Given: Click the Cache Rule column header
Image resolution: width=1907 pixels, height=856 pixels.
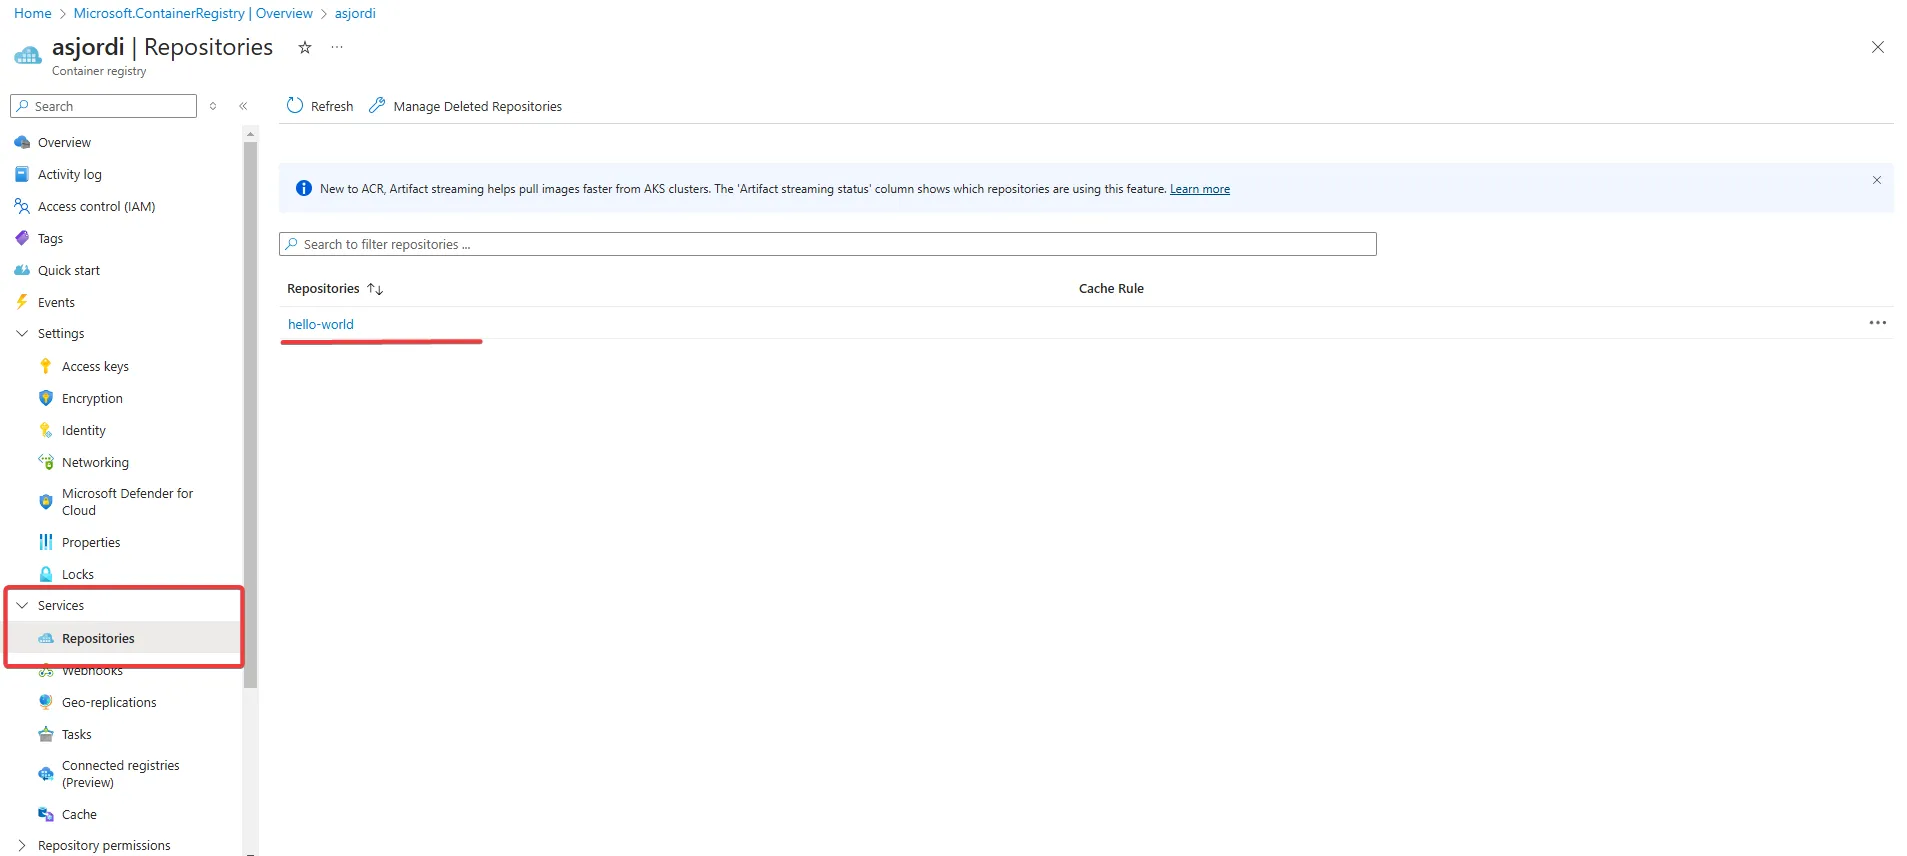Looking at the screenshot, I should [1111, 289].
